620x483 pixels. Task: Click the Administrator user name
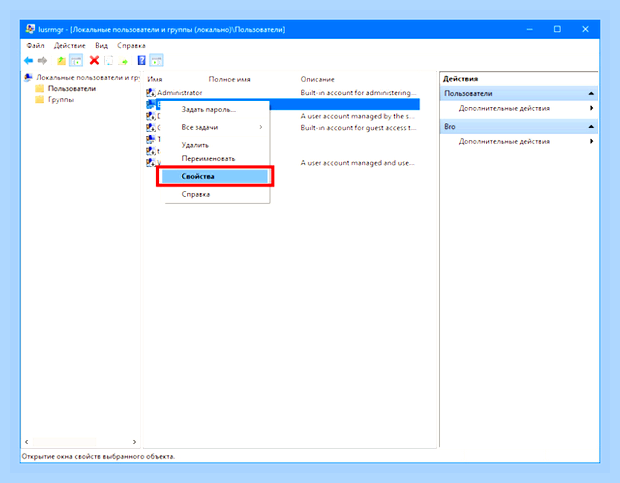pos(180,92)
